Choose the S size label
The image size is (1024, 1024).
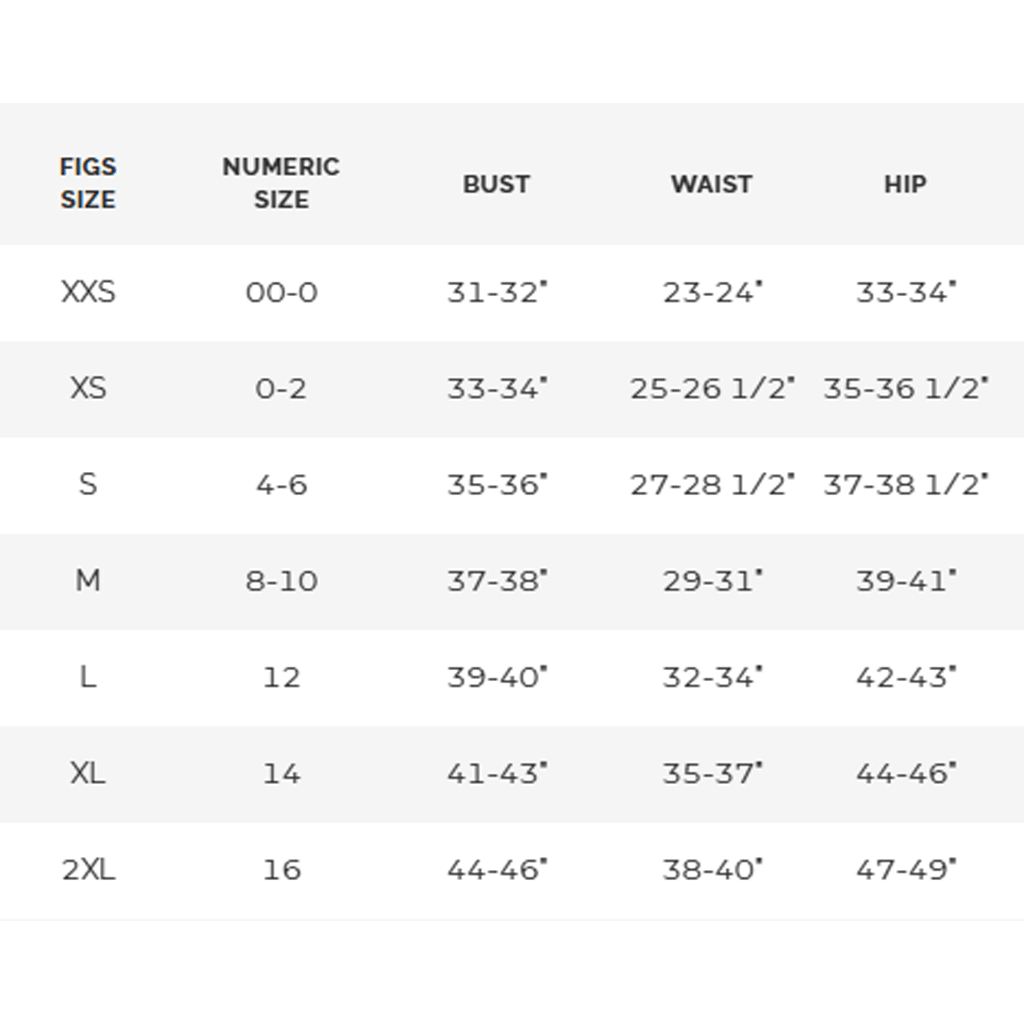click(x=88, y=484)
